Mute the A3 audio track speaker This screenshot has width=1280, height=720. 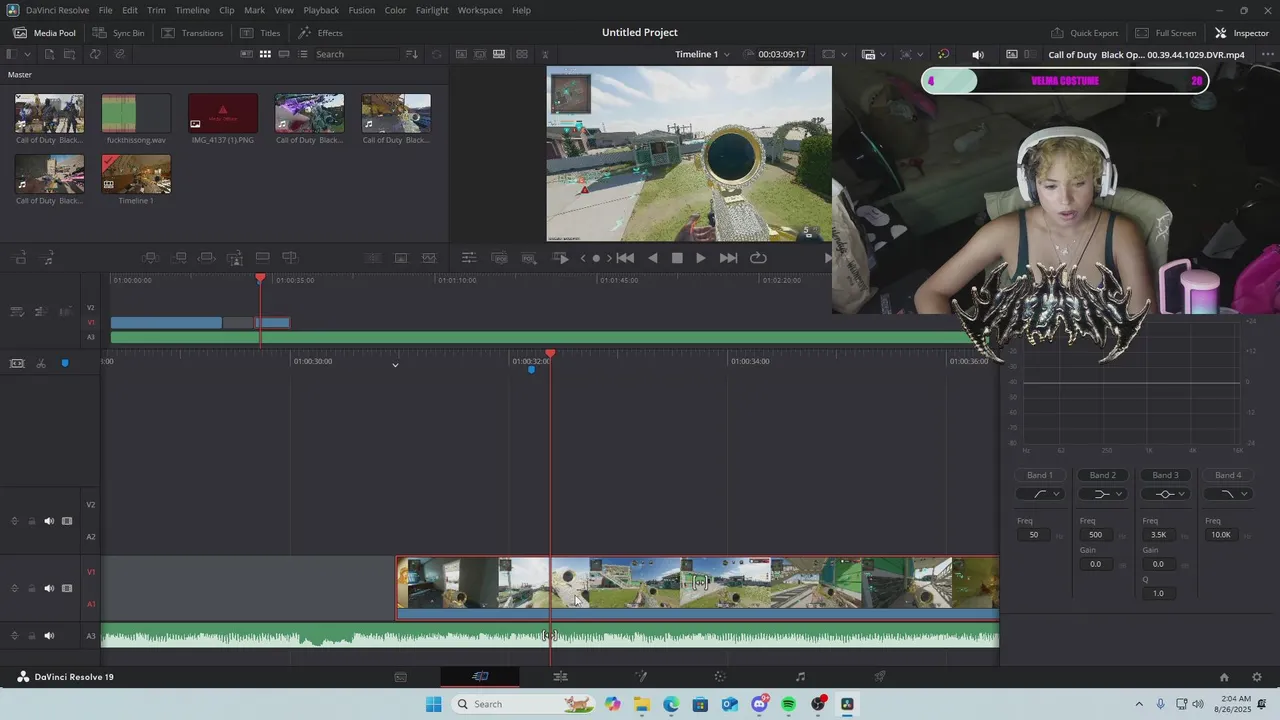tap(49, 636)
